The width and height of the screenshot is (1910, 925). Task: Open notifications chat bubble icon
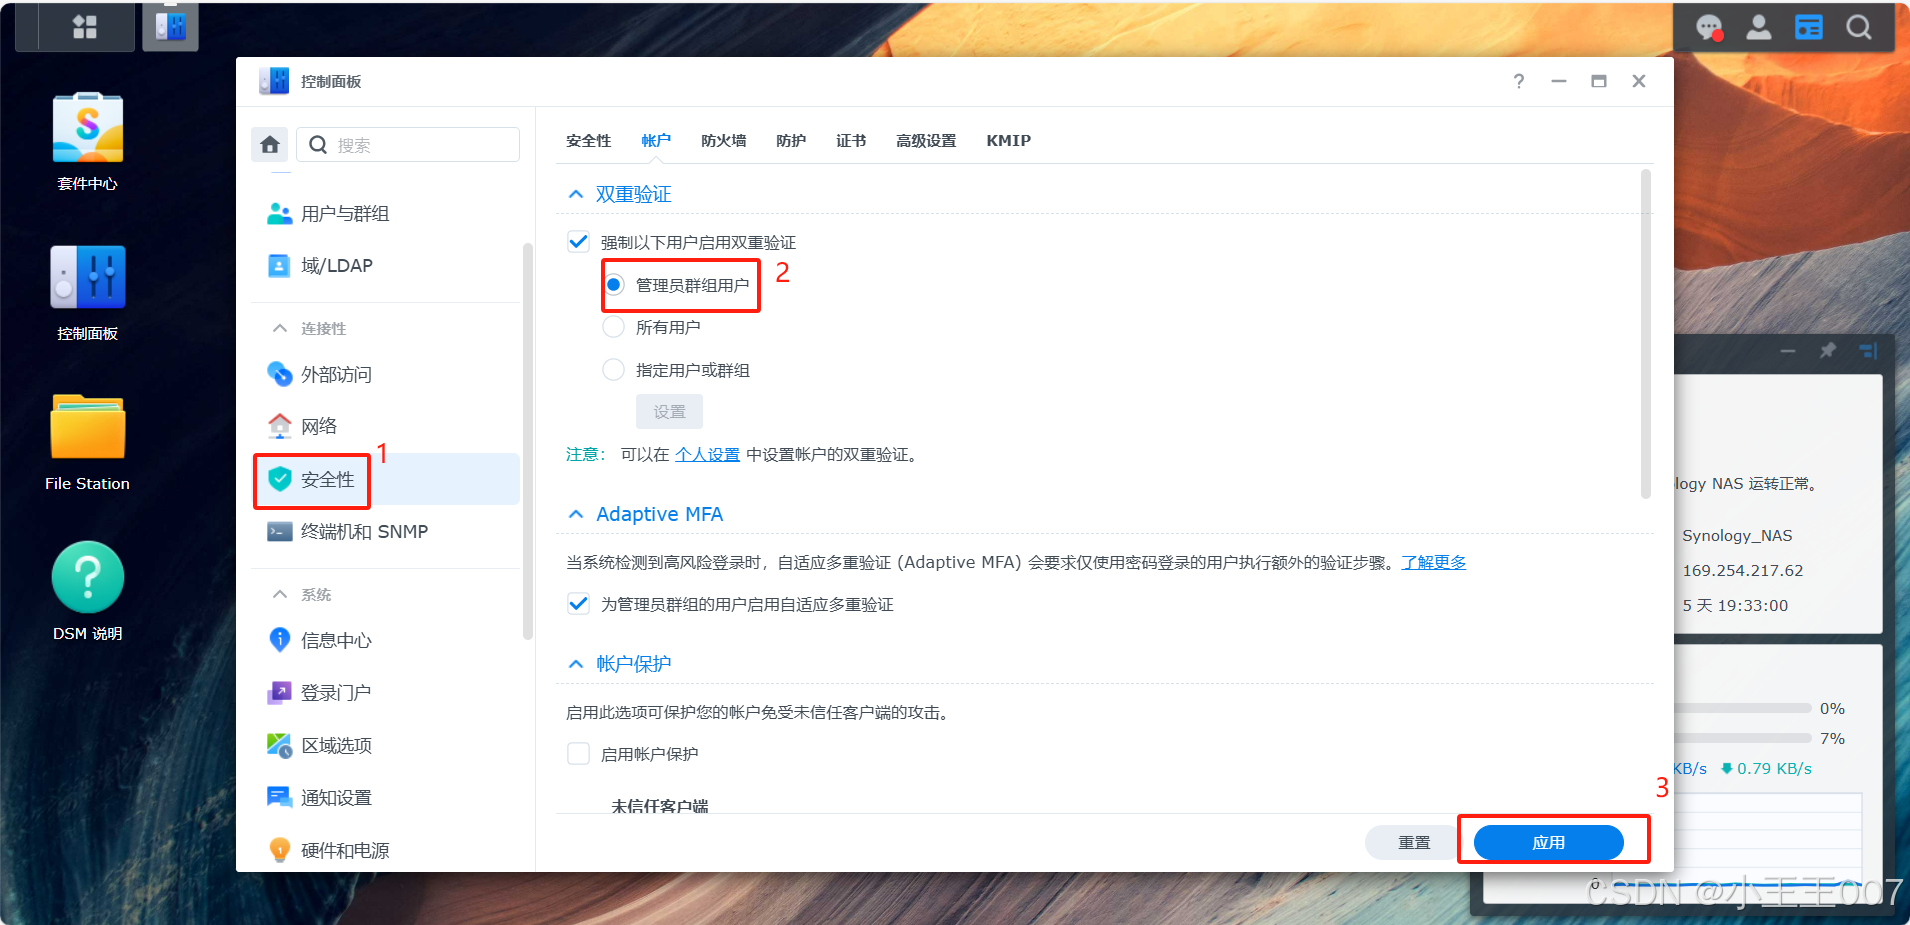click(x=1710, y=28)
